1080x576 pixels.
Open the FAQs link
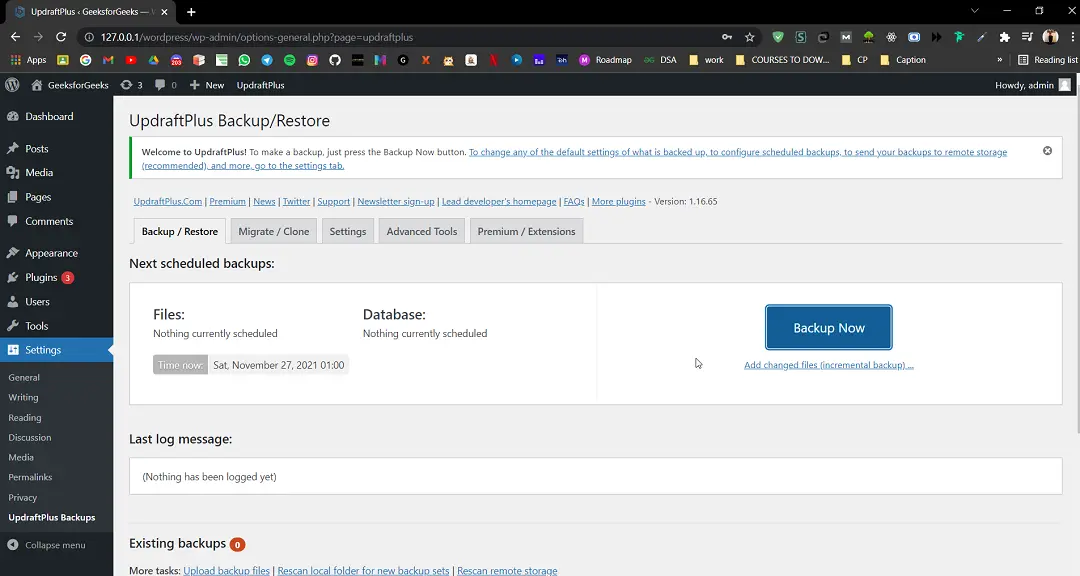click(574, 201)
